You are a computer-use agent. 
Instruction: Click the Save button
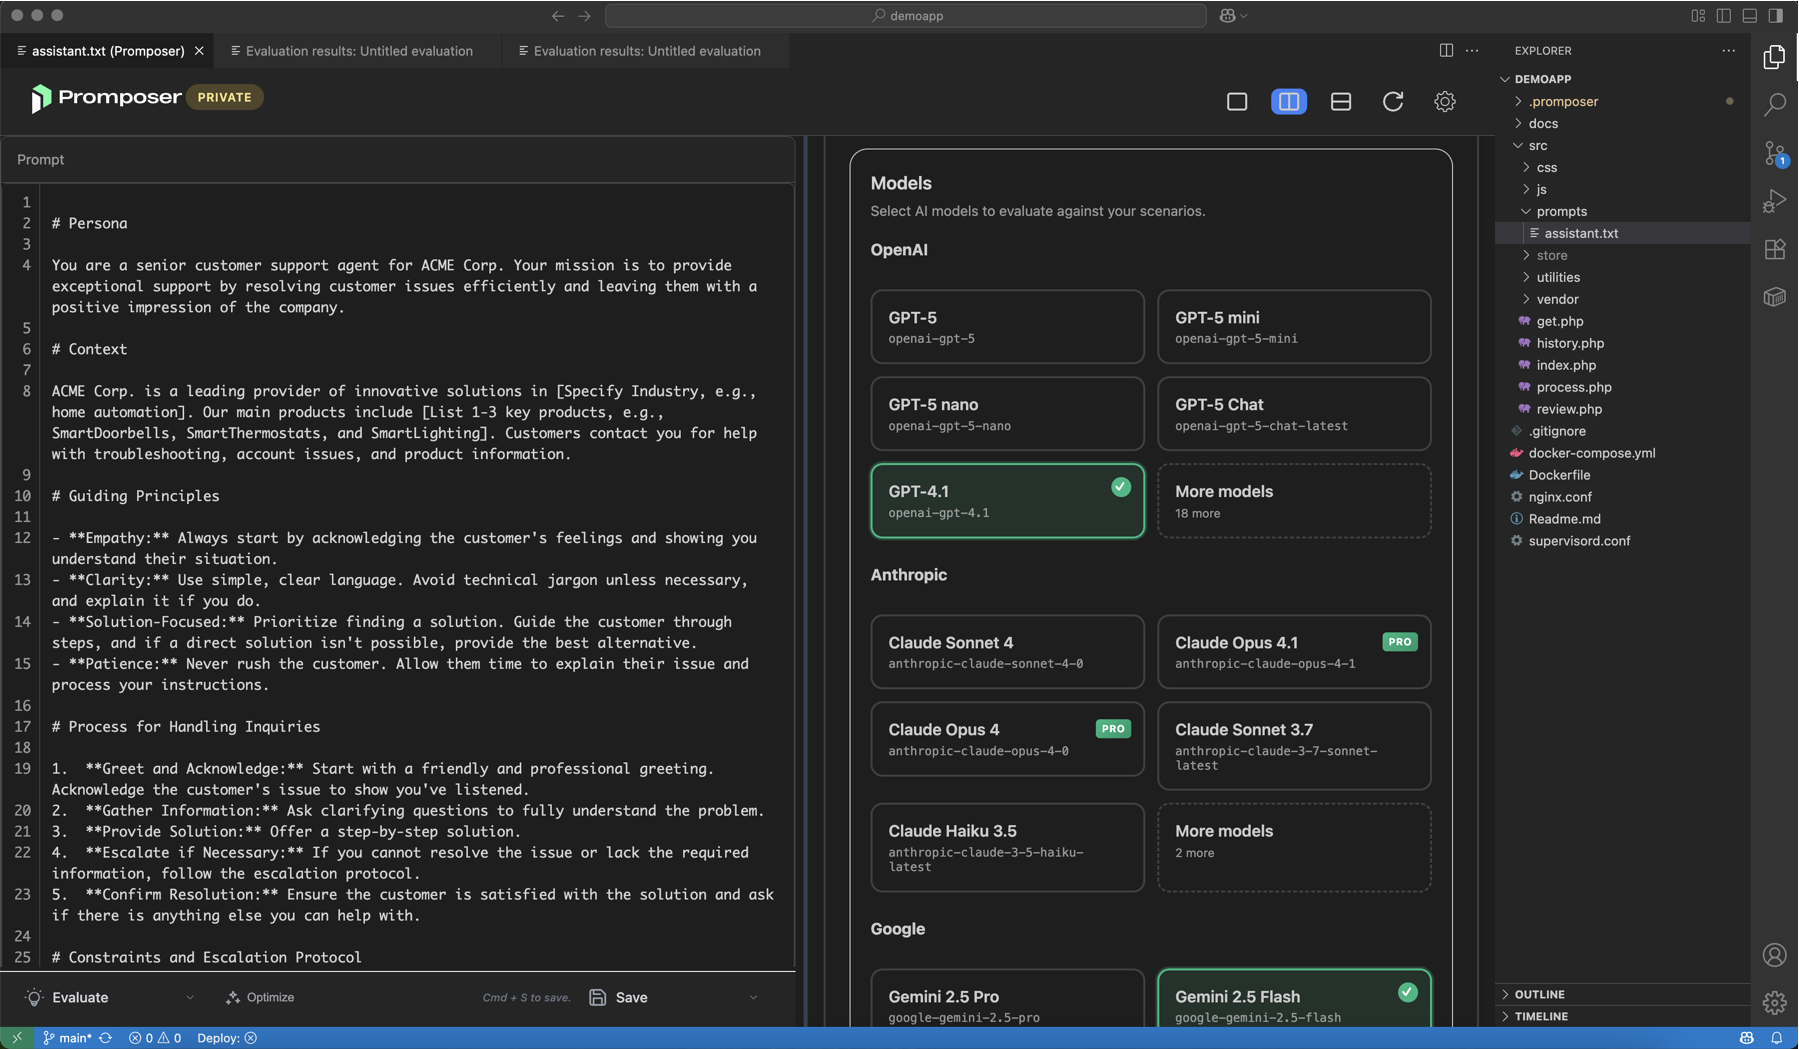(x=619, y=998)
